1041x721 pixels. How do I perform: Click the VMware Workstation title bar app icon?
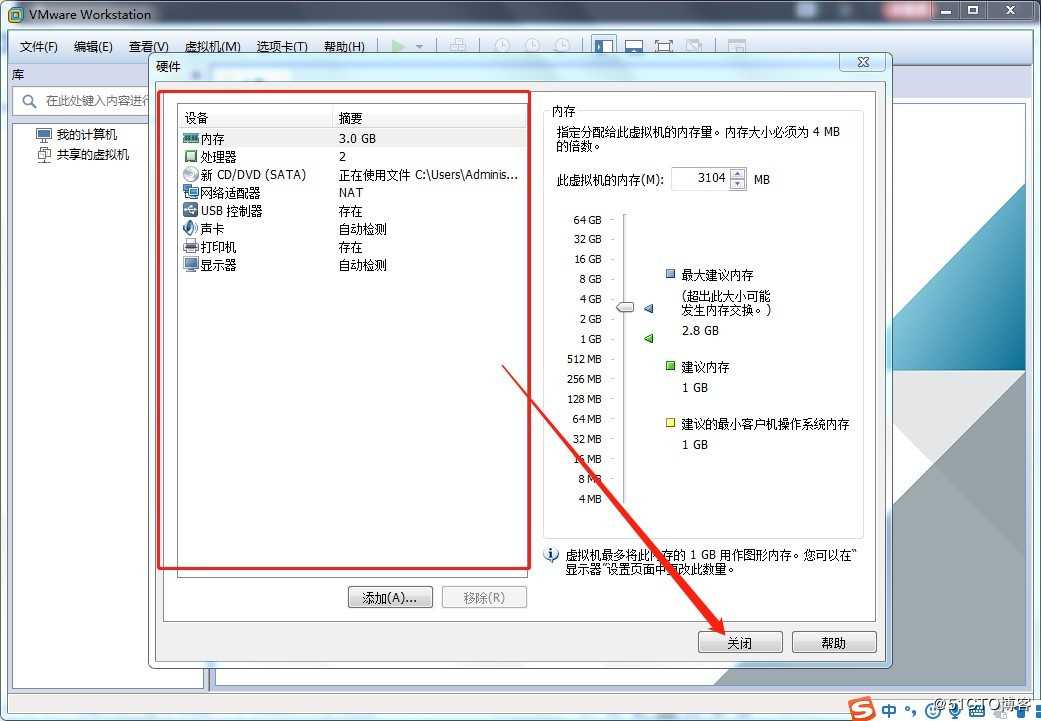(15, 14)
